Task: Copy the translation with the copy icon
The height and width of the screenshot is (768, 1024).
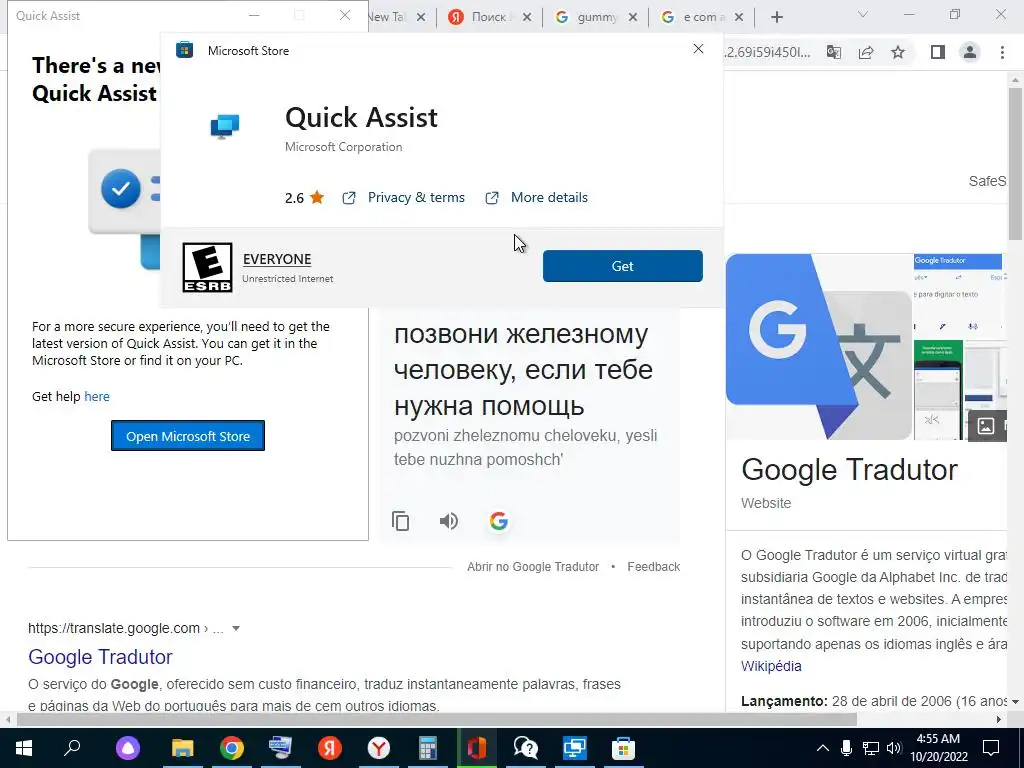Action: pyautogui.click(x=400, y=521)
